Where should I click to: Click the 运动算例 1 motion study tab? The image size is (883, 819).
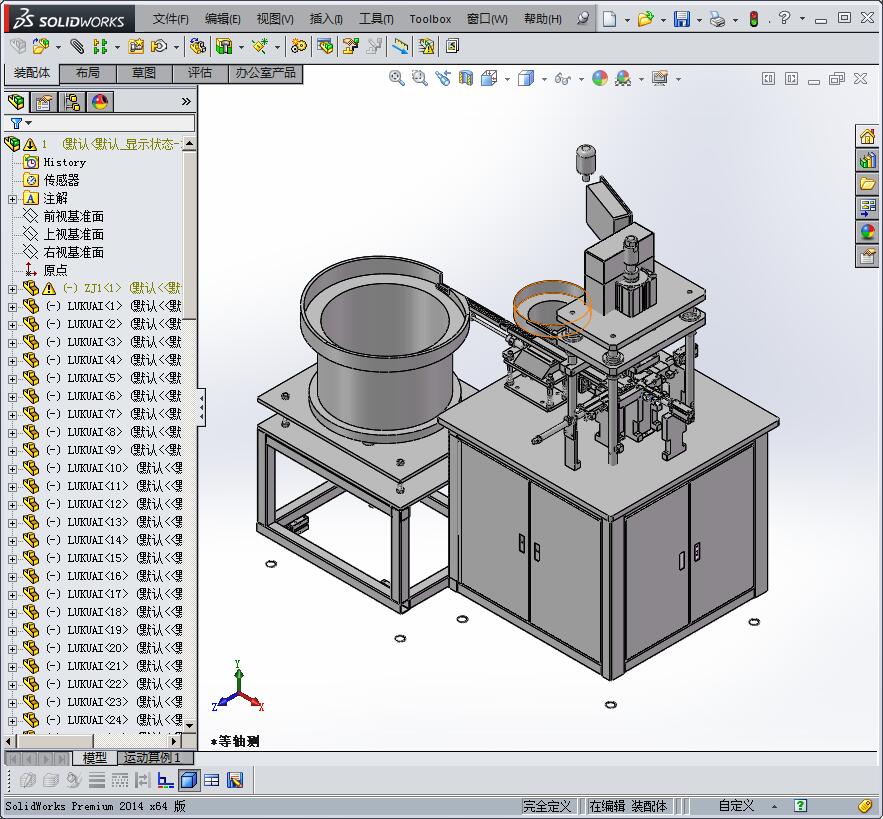click(152, 758)
